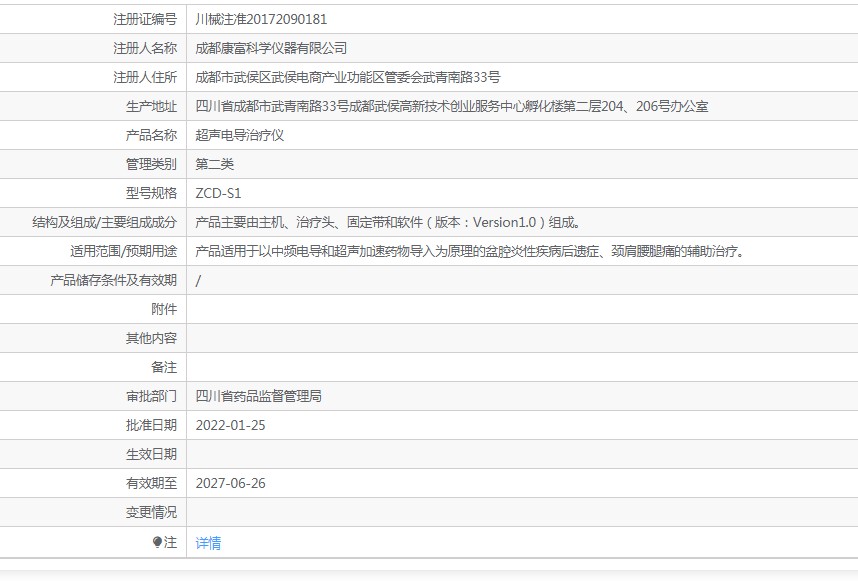Click the 适用范围/预期用途 label
This screenshot has height=581, width=858.
[x=124, y=251]
